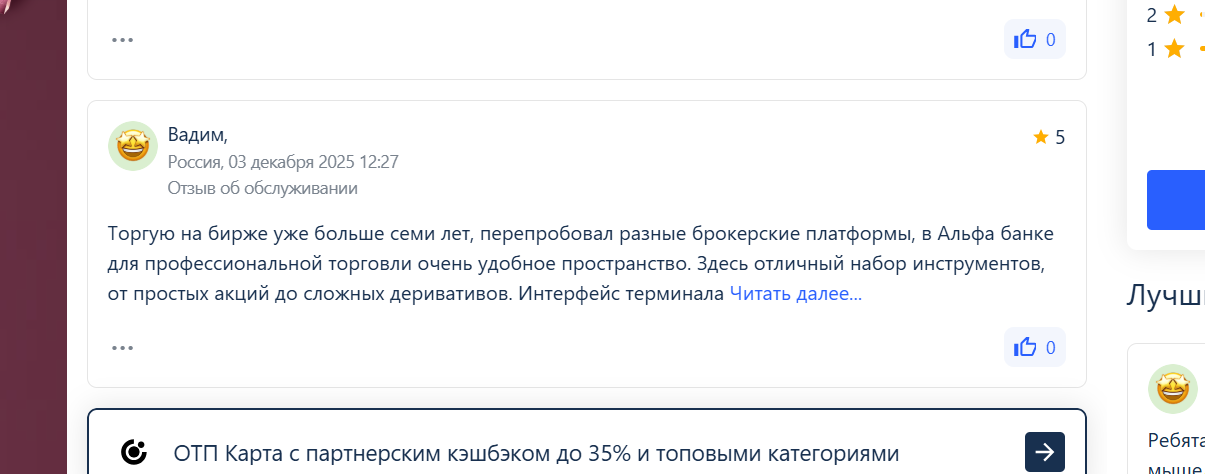This screenshot has width=1205, height=474.
Task: Toggle thumbs-up like on Вадим's review
Action: [1034, 348]
